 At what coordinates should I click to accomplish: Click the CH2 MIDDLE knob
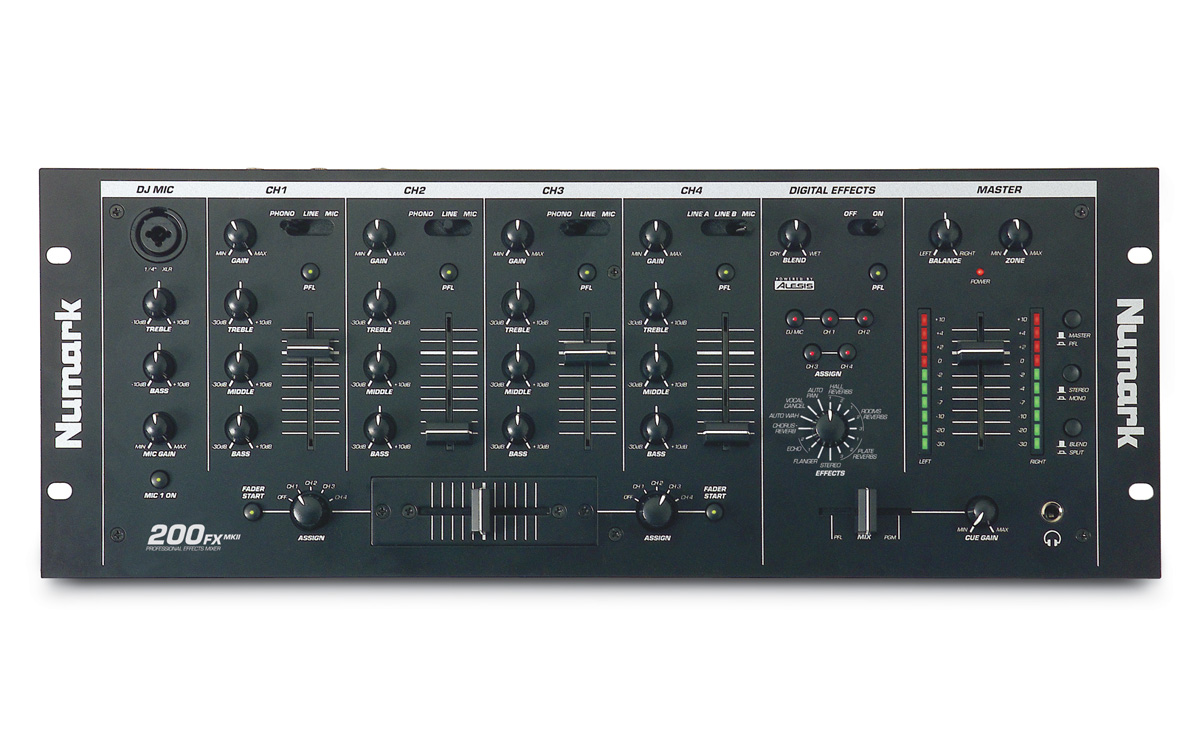pos(378,364)
